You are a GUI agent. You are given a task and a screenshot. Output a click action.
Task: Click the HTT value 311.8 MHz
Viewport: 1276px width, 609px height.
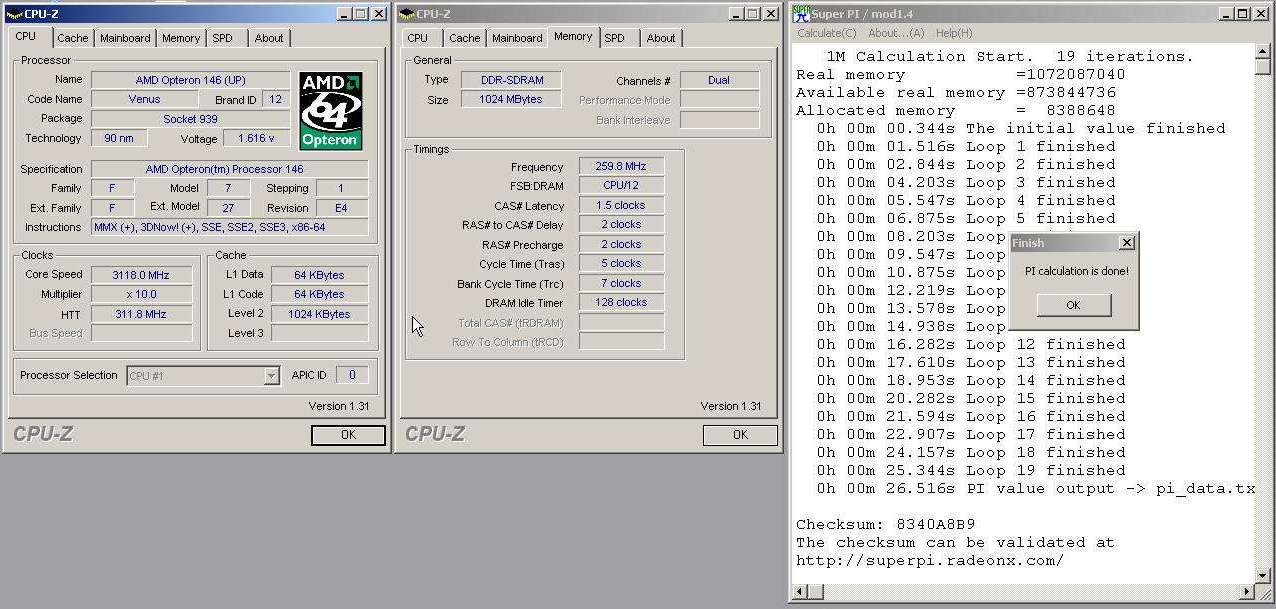[141, 314]
